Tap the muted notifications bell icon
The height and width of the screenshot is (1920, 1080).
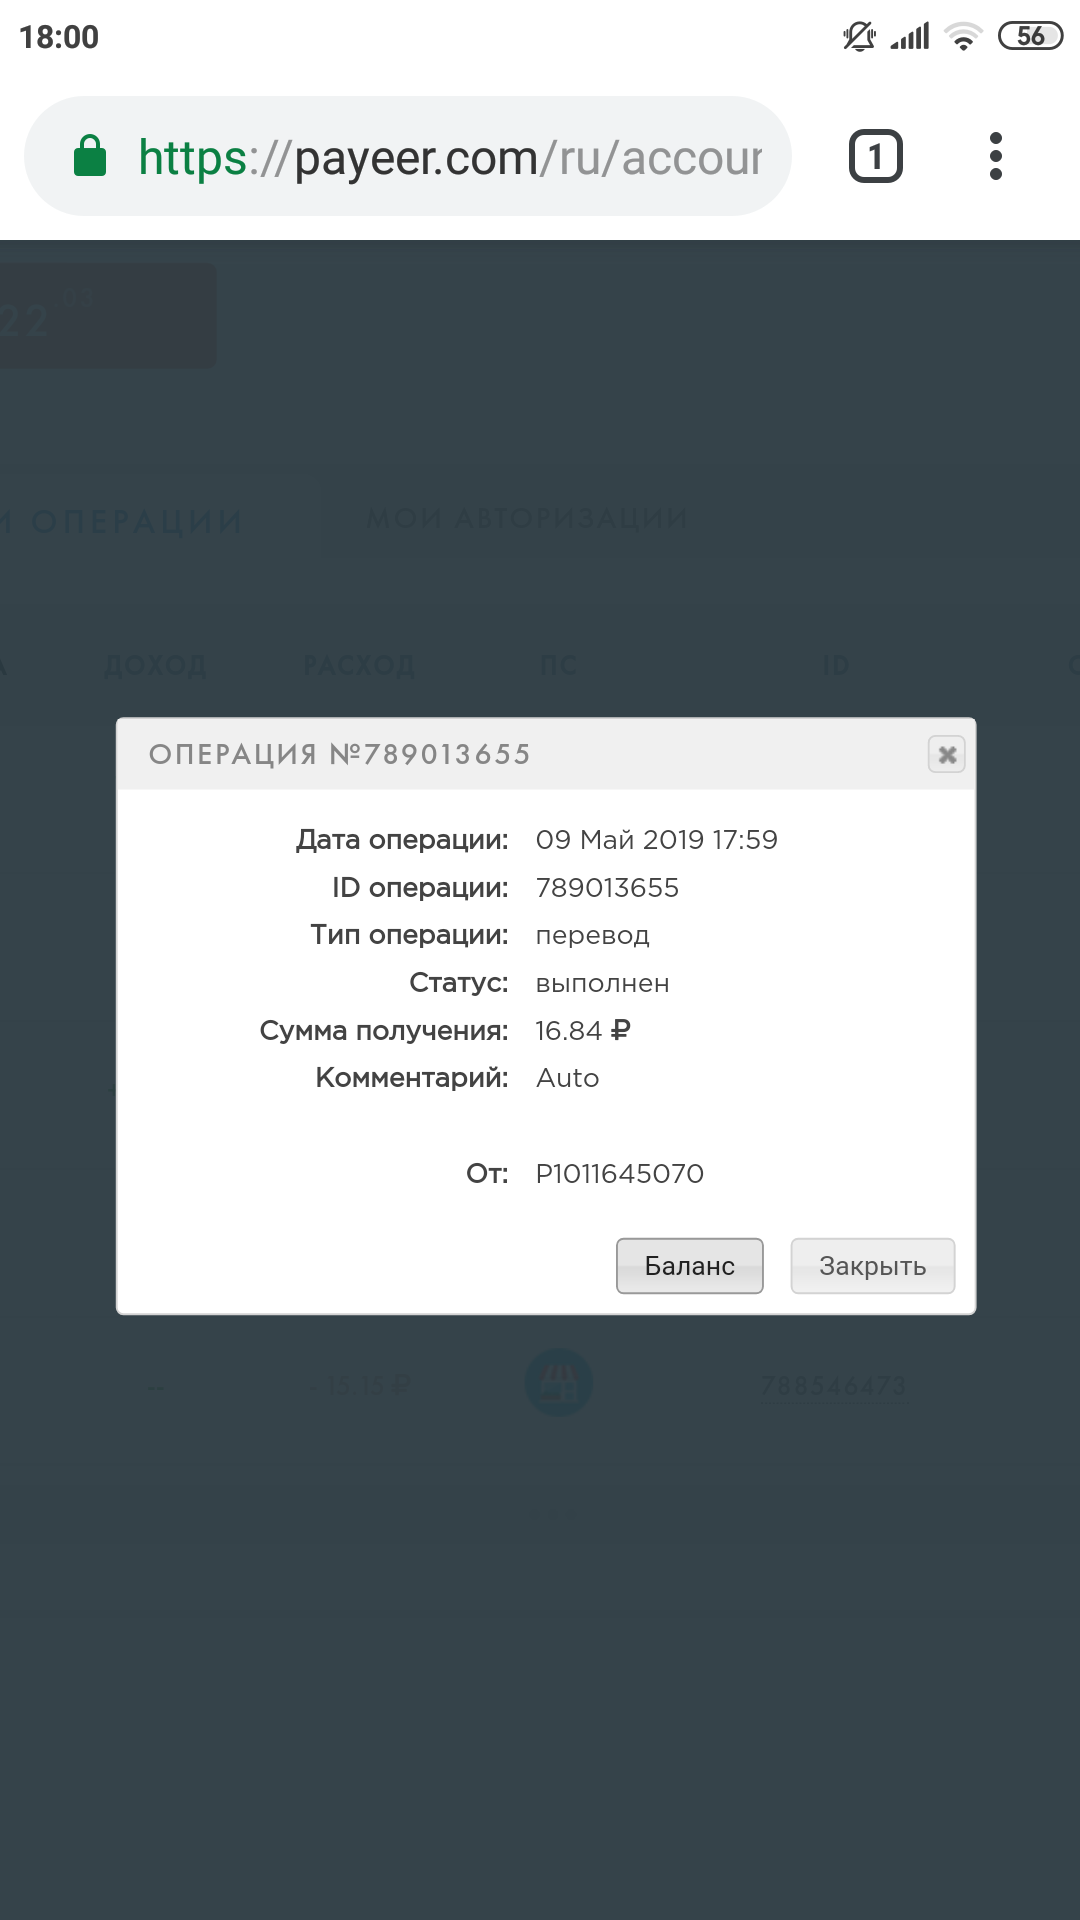coord(859,37)
